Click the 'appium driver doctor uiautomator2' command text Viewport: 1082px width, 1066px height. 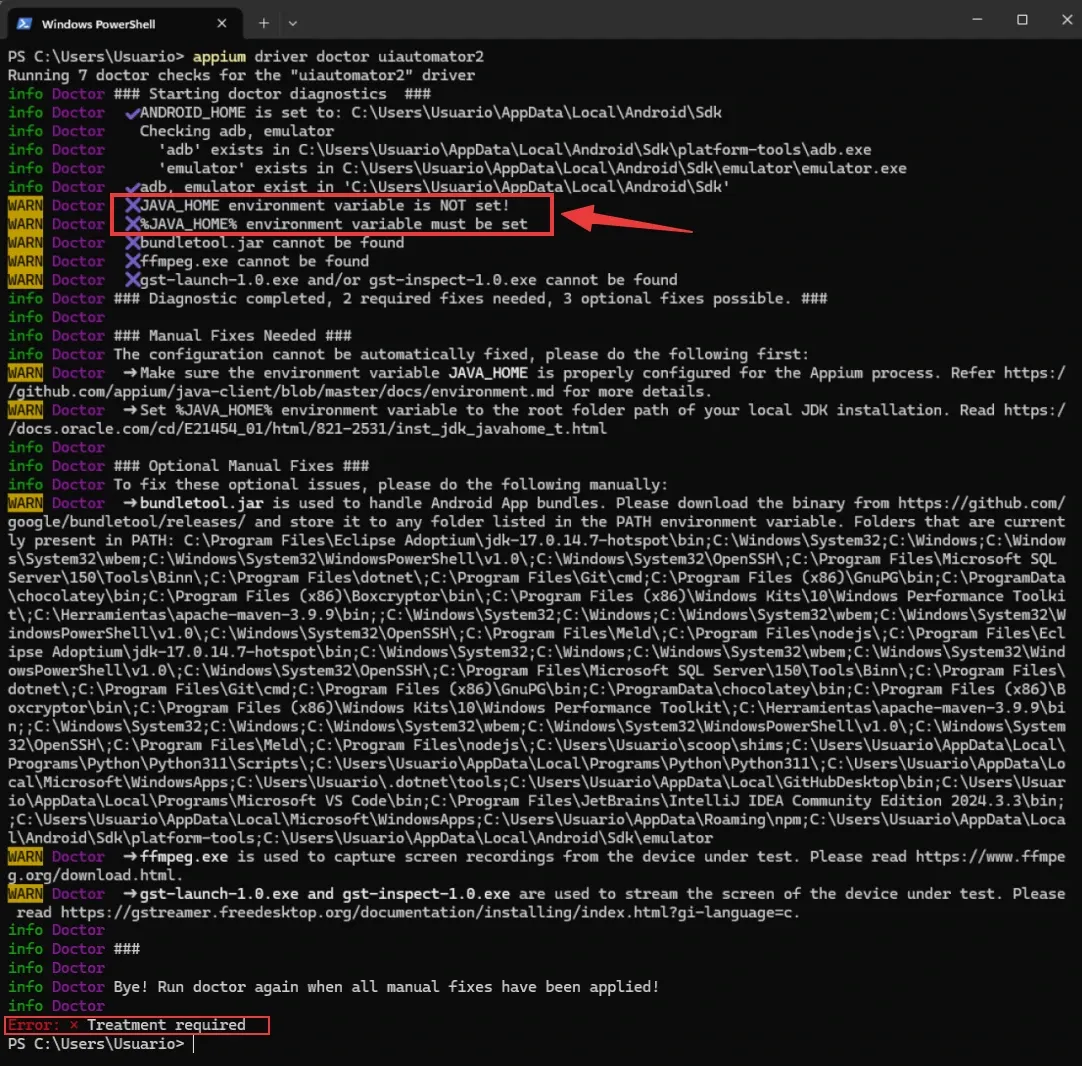click(x=338, y=57)
